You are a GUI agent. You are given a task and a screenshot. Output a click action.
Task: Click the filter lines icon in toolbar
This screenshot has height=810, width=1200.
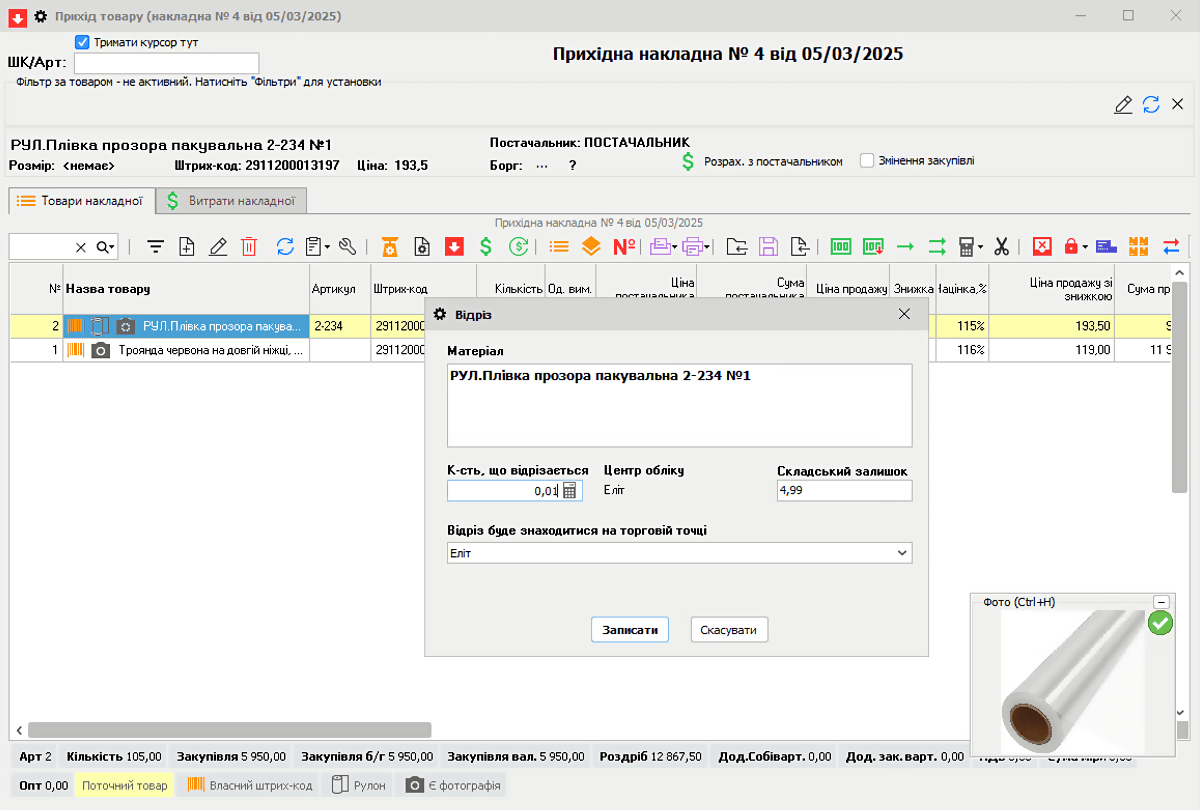pos(155,246)
